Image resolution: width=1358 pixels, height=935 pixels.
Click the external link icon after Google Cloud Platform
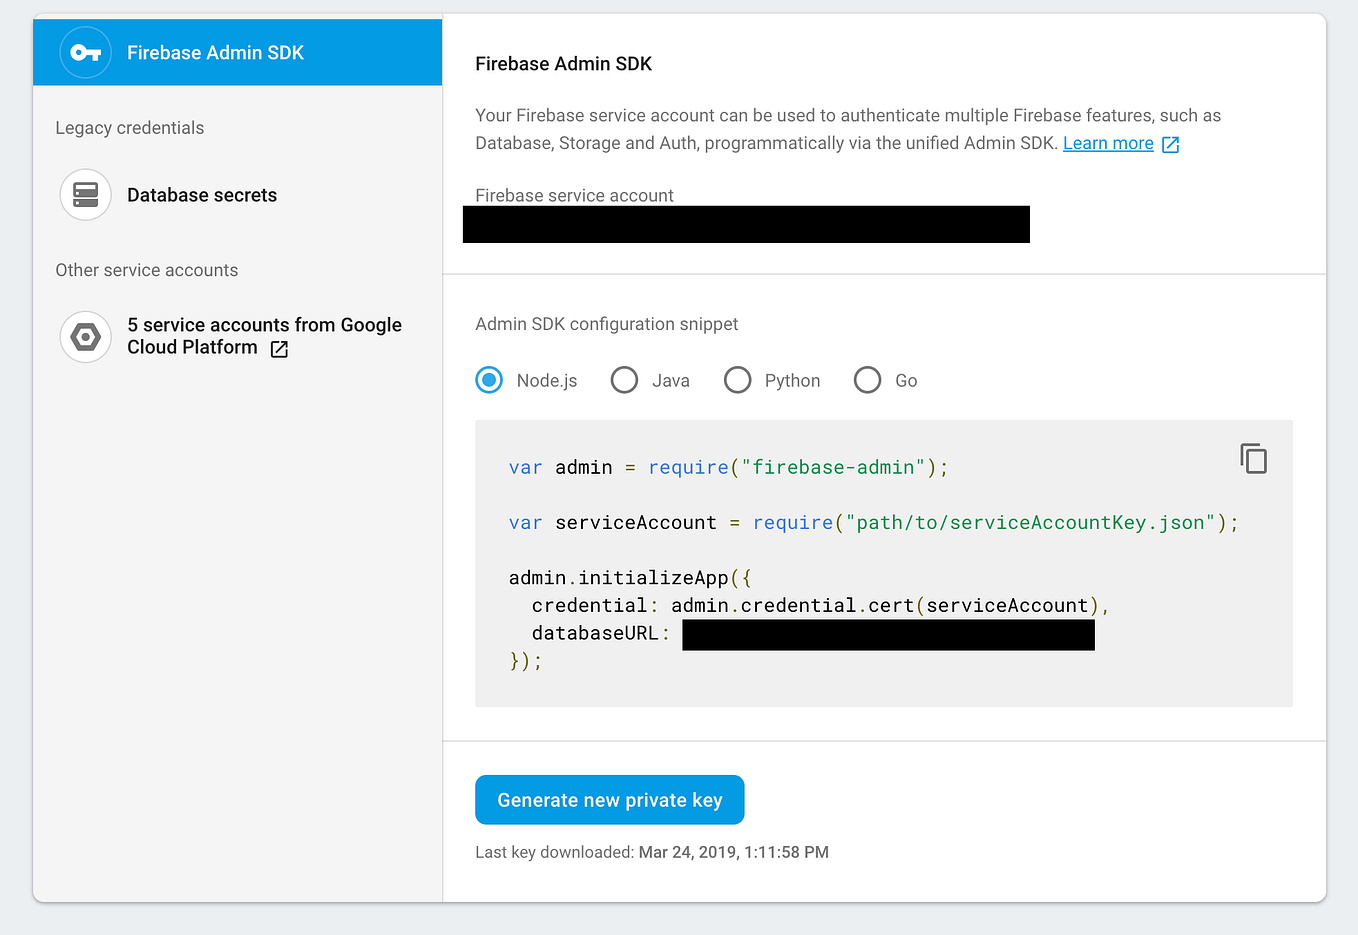pos(278,349)
